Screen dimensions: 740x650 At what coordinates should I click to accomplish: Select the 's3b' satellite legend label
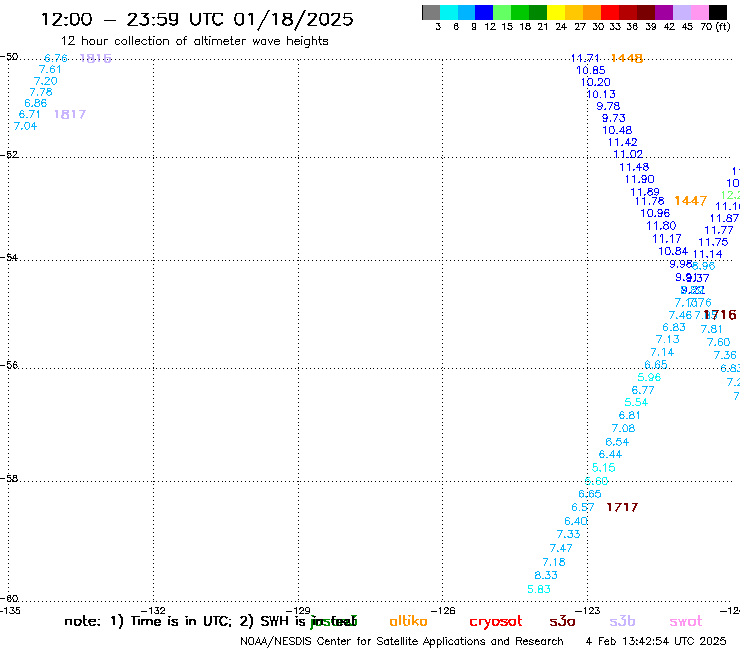point(622,621)
